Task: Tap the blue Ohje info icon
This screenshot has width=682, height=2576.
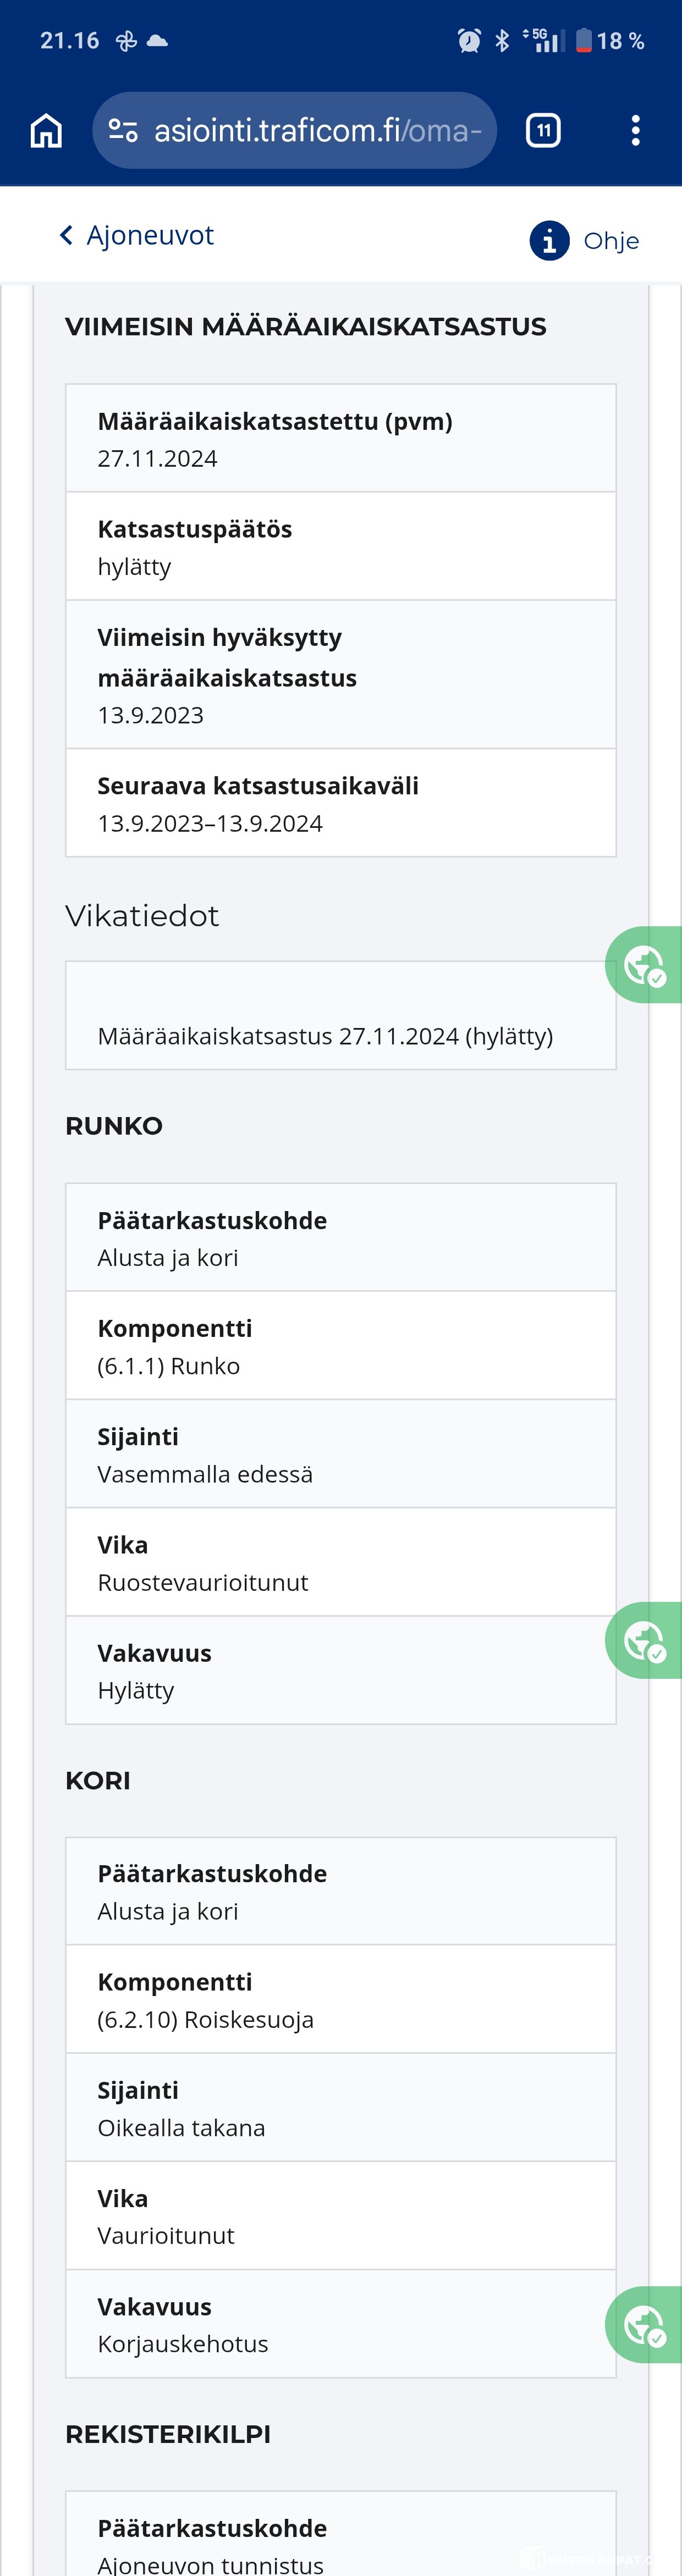Action: [x=549, y=241]
